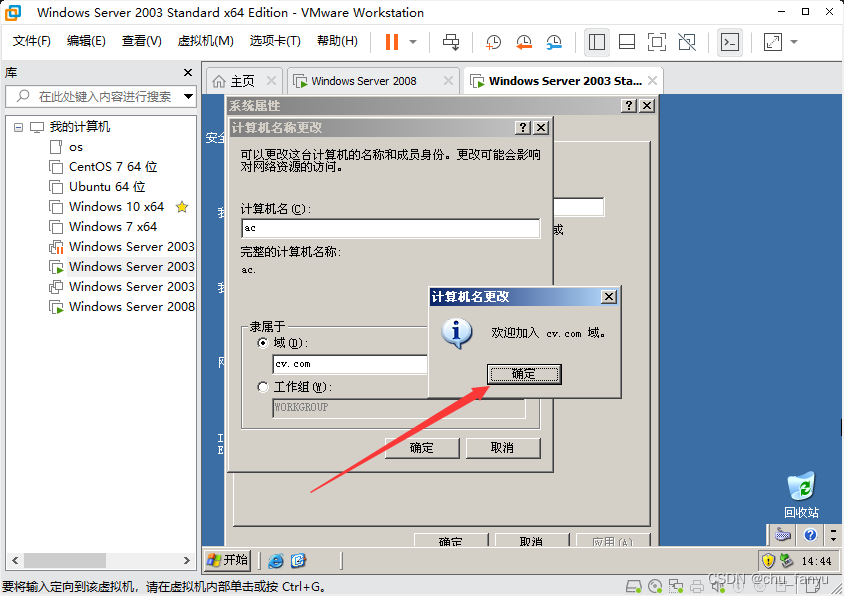
Task: Click the language bar help icon
Action: (810, 535)
